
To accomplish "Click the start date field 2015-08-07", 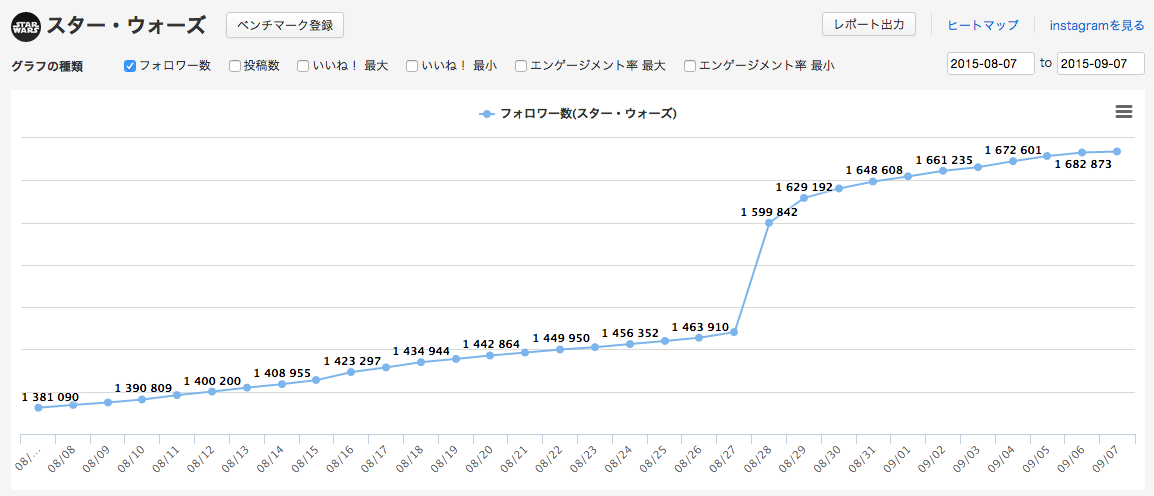I will coord(990,63).
